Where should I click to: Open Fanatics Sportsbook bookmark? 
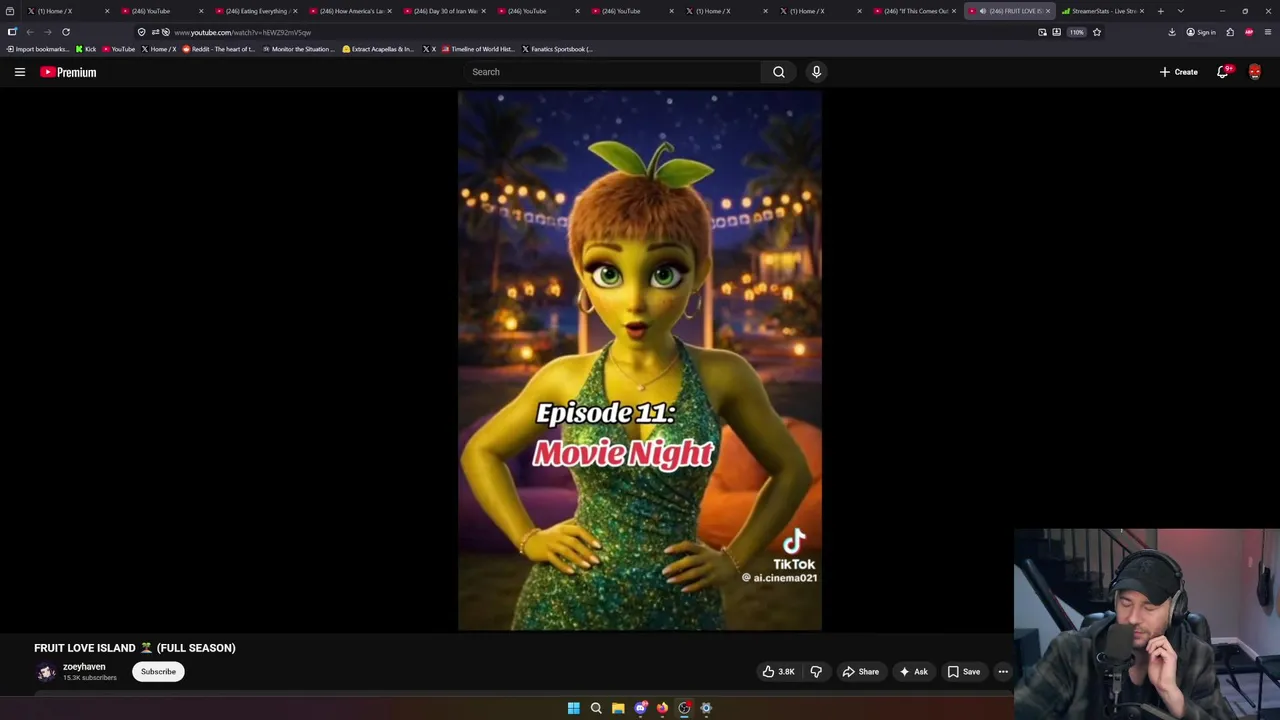pyautogui.click(x=557, y=49)
